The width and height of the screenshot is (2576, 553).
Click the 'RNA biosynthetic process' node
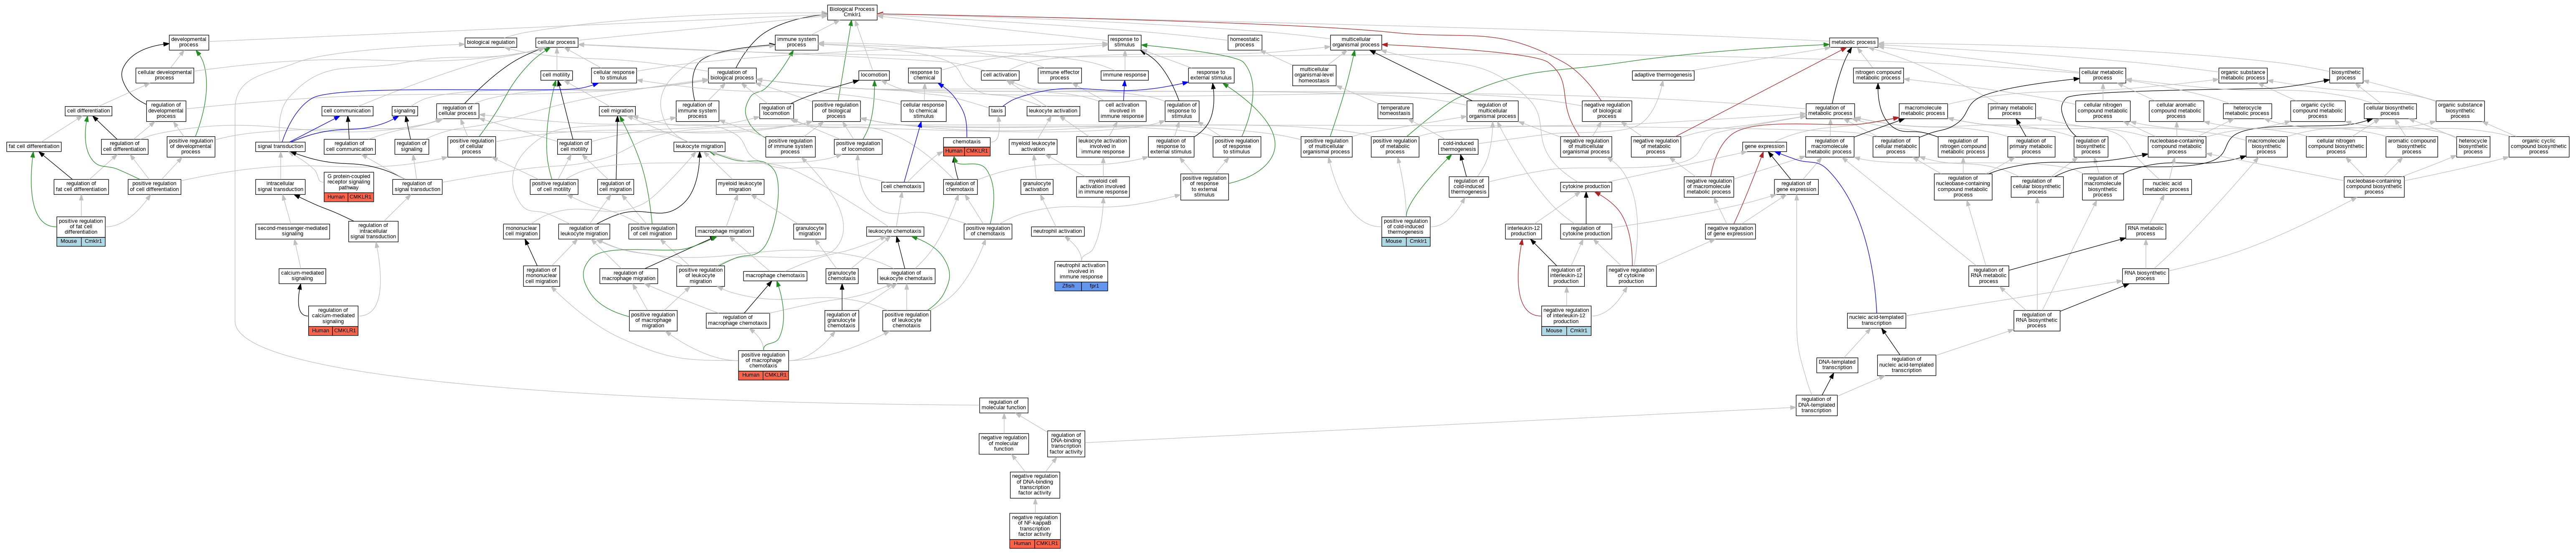[2145, 276]
